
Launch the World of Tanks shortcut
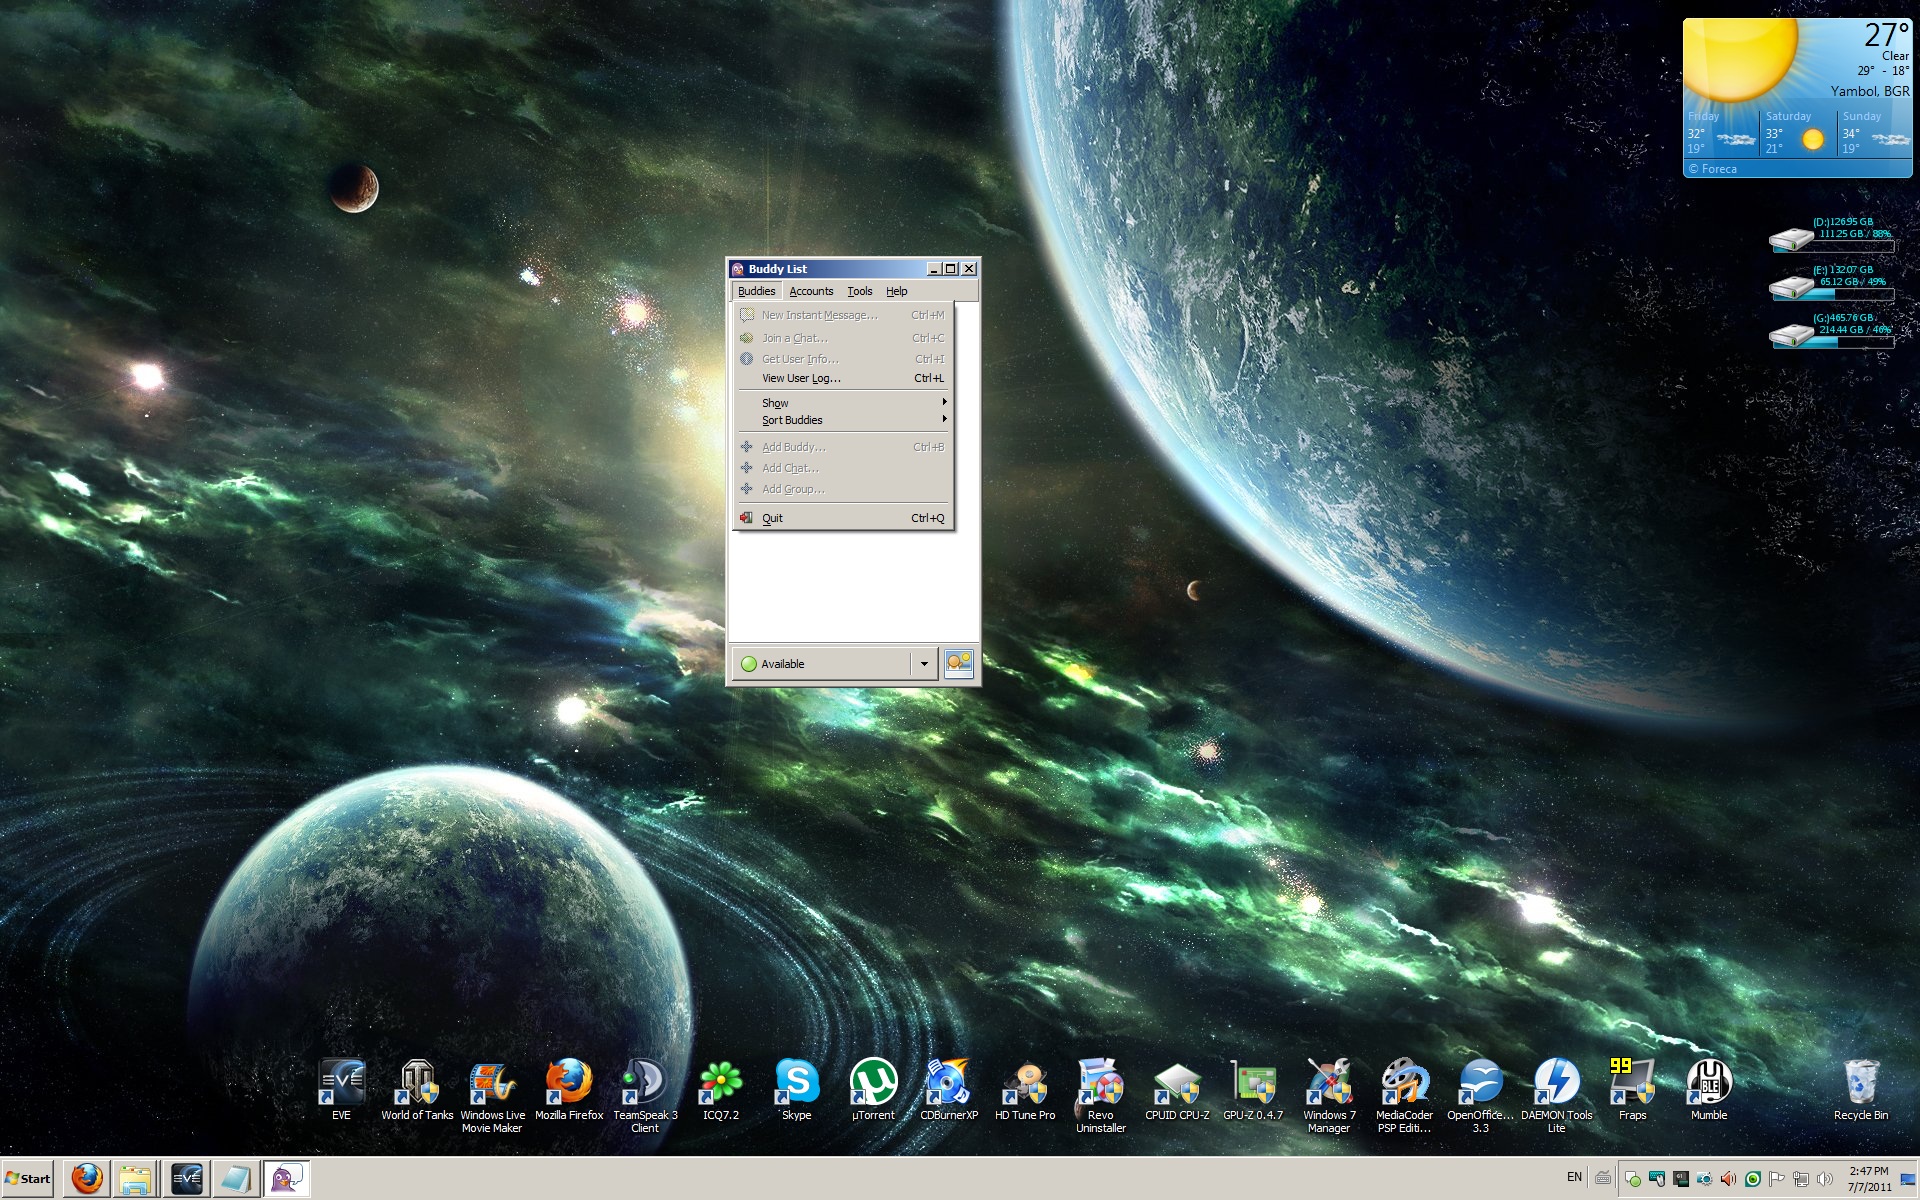[x=417, y=1084]
